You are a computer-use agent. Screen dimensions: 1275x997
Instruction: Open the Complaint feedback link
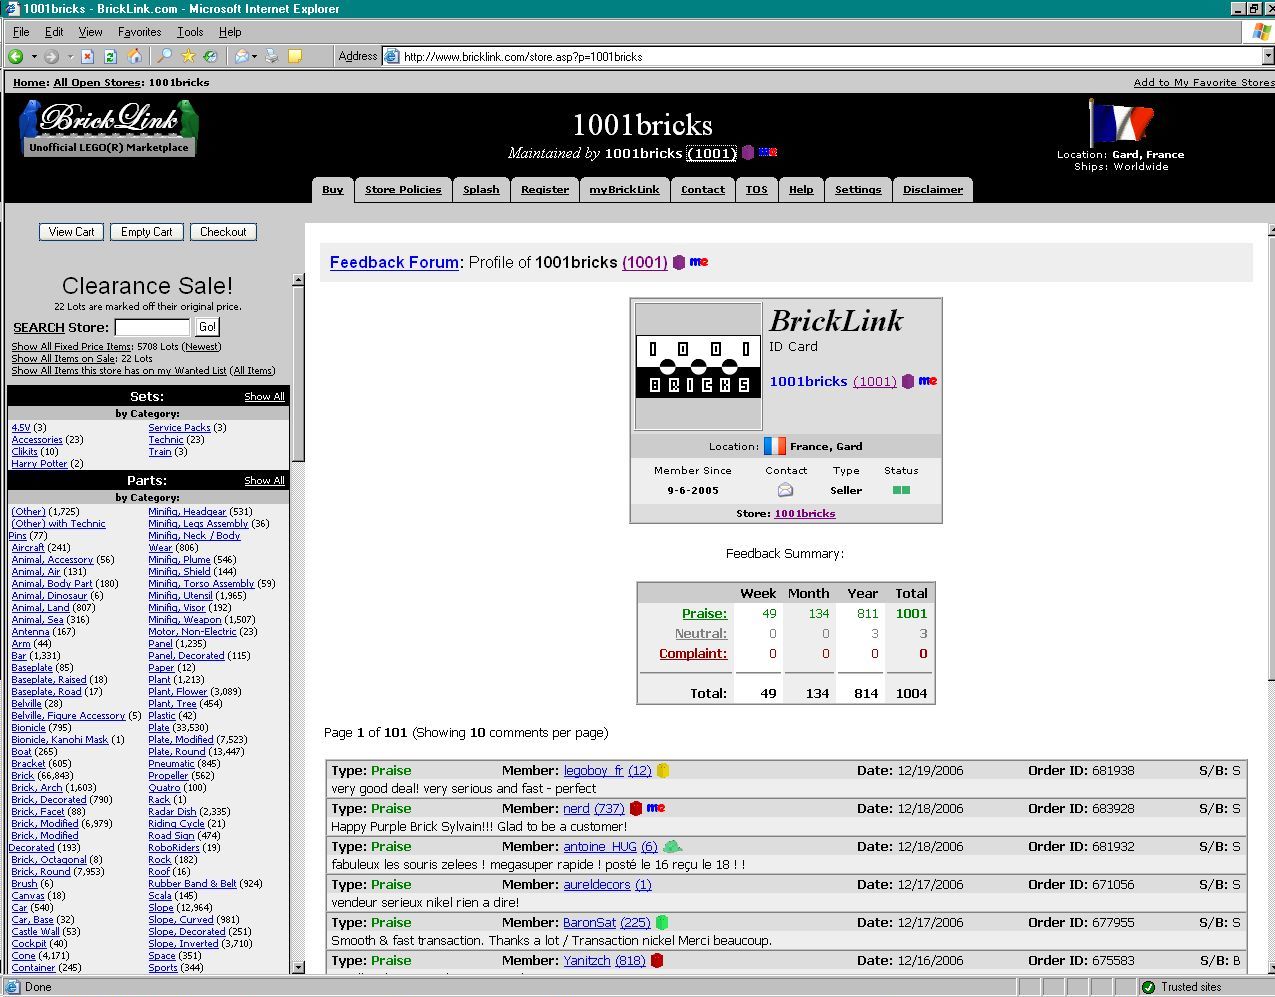tap(693, 654)
